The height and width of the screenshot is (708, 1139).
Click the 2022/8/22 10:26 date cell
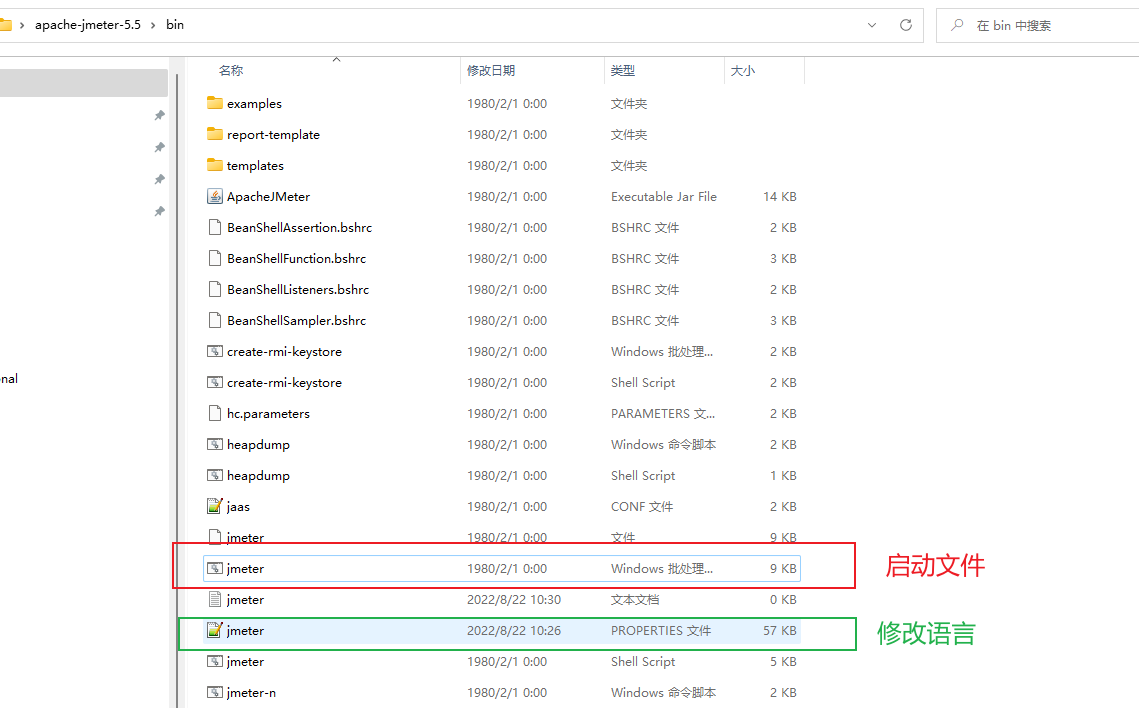pos(514,630)
